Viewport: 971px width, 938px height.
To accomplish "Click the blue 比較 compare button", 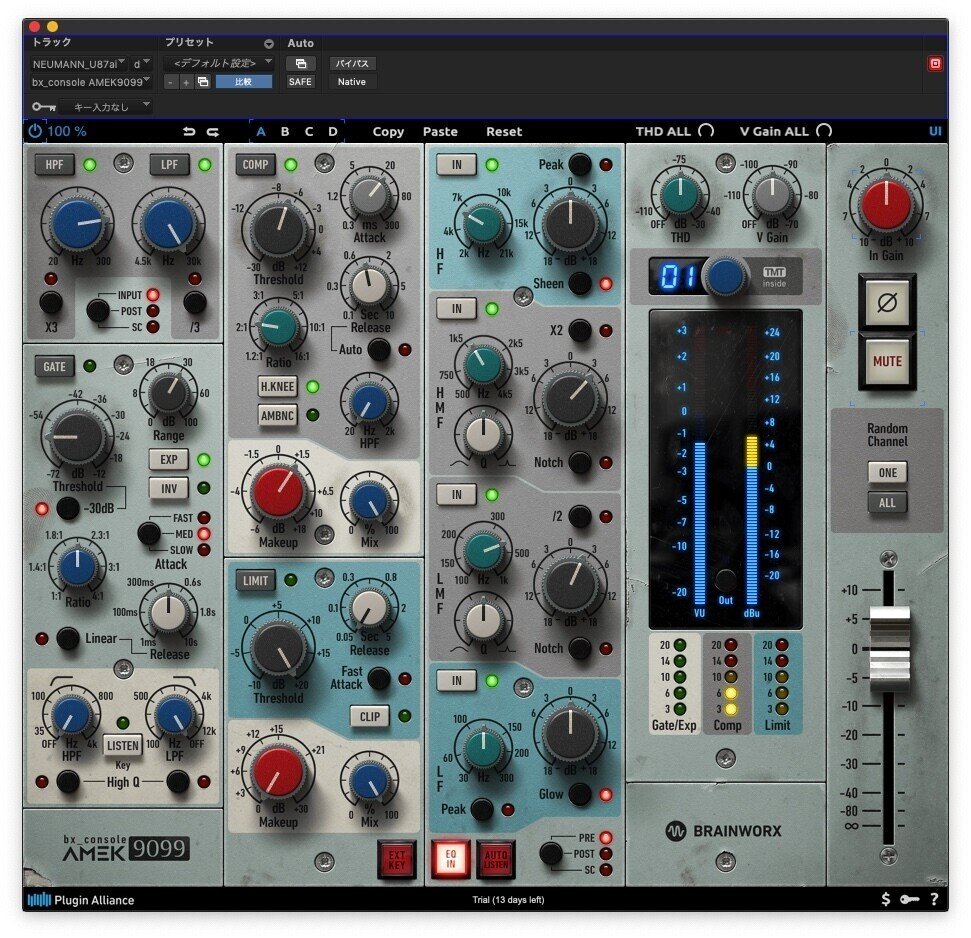I will point(243,82).
